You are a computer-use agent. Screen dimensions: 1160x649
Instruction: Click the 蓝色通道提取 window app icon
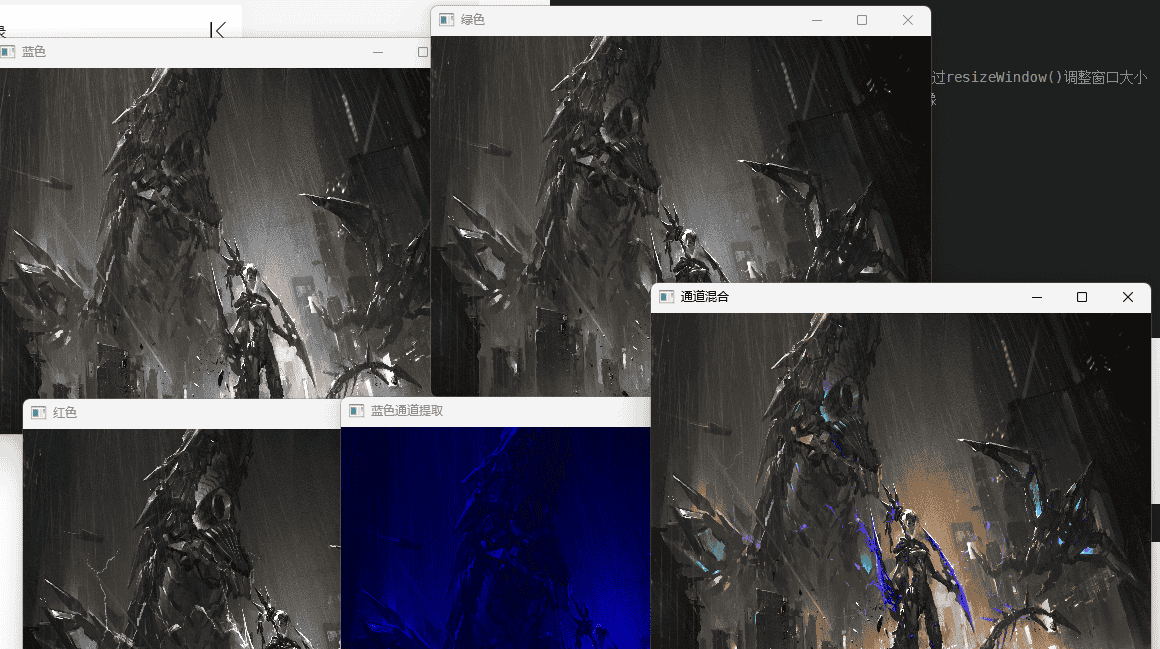coord(357,411)
